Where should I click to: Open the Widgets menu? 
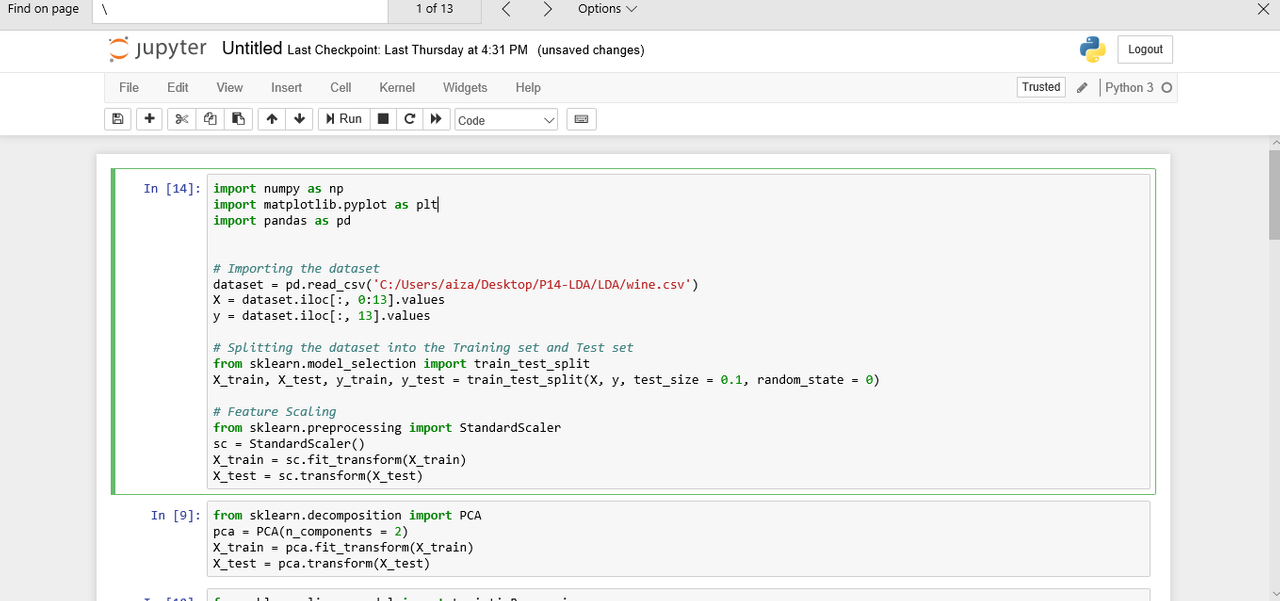point(465,88)
